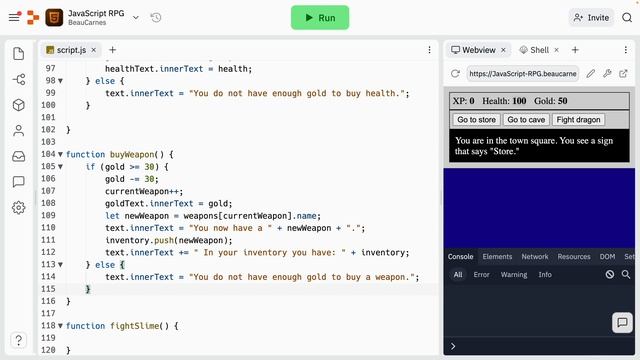Click the 'Gold: 50' status text

(551, 101)
